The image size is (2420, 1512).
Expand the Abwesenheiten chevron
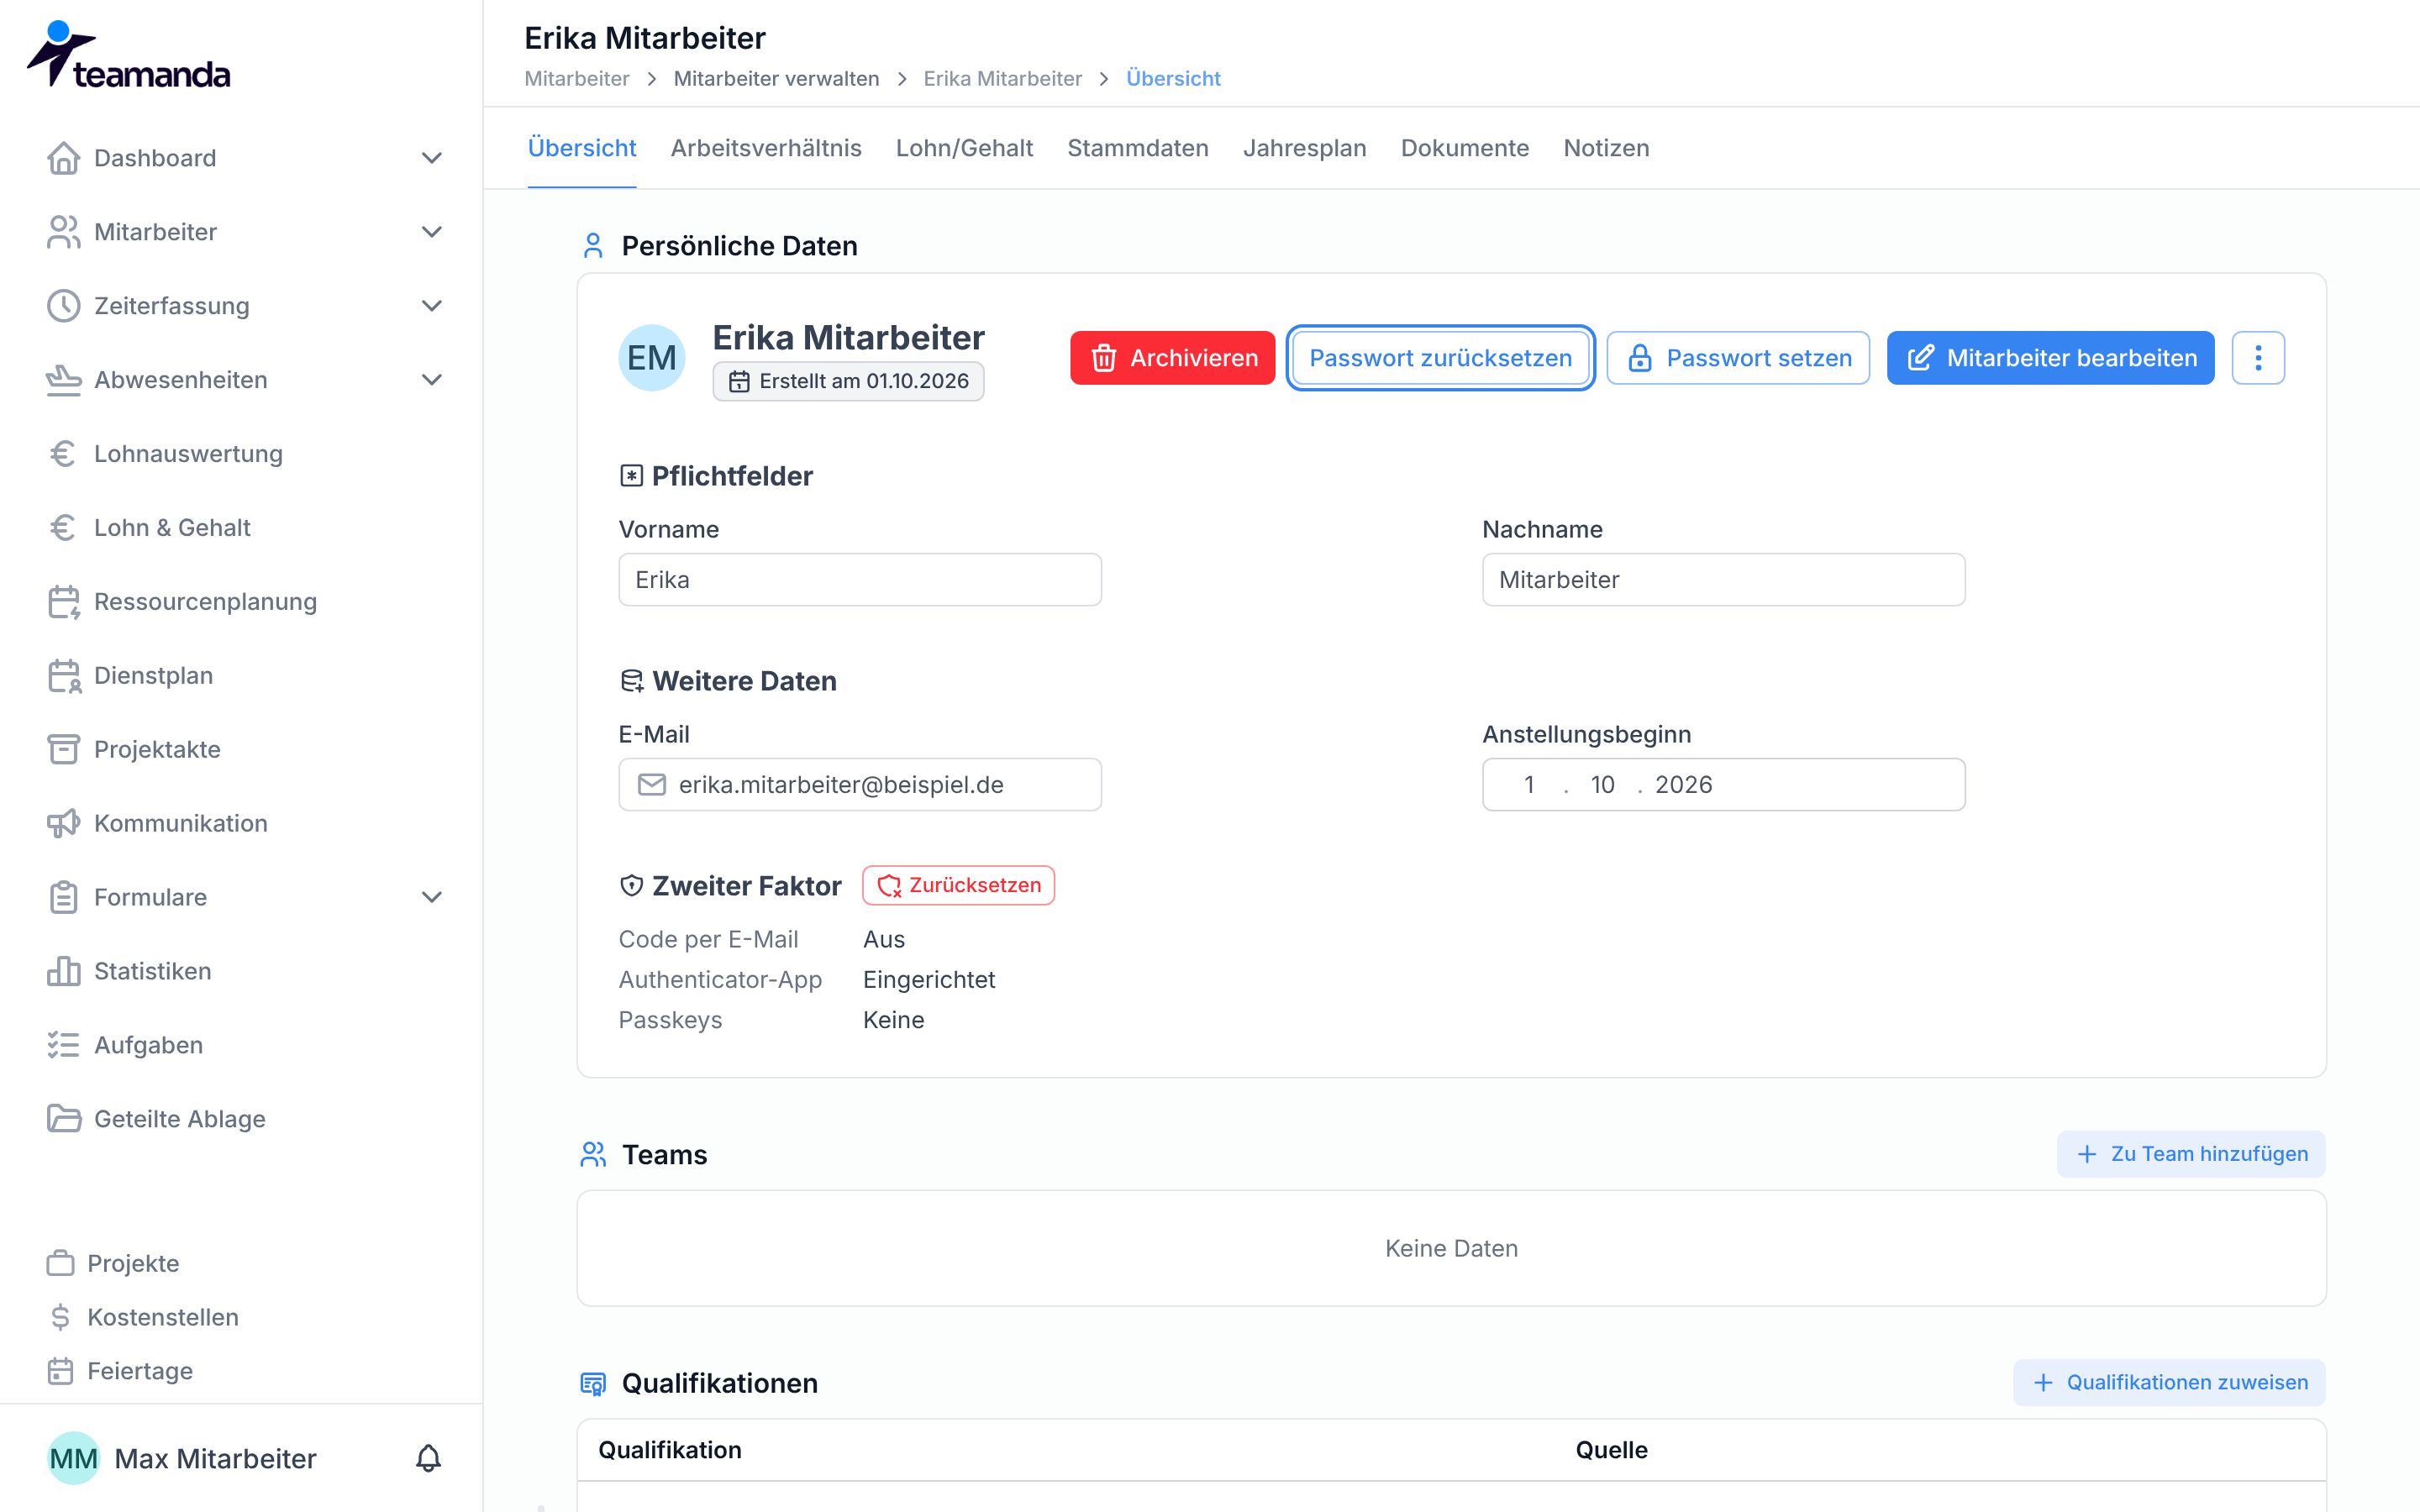(432, 380)
